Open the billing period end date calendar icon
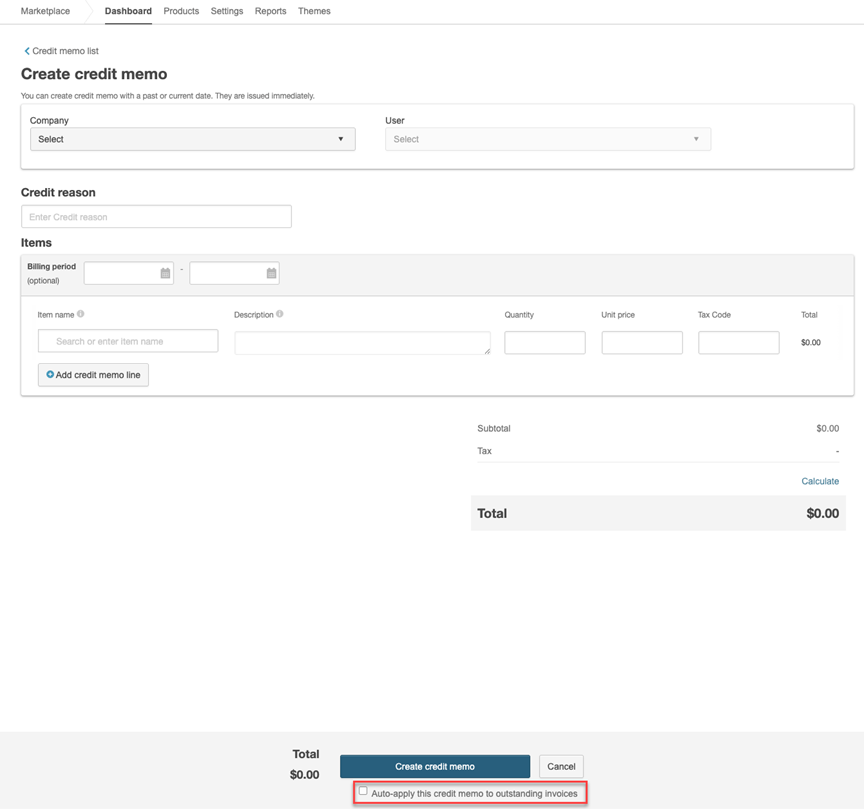 tap(271, 273)
